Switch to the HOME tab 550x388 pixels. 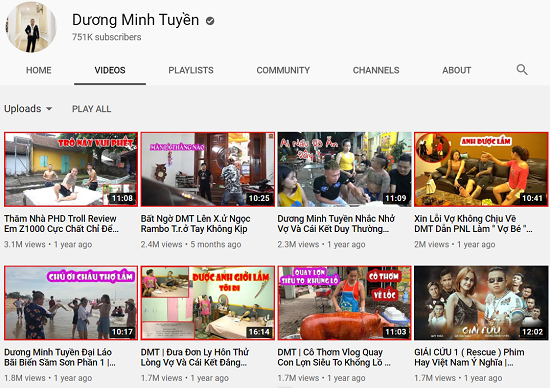click(x=39, y=70)
